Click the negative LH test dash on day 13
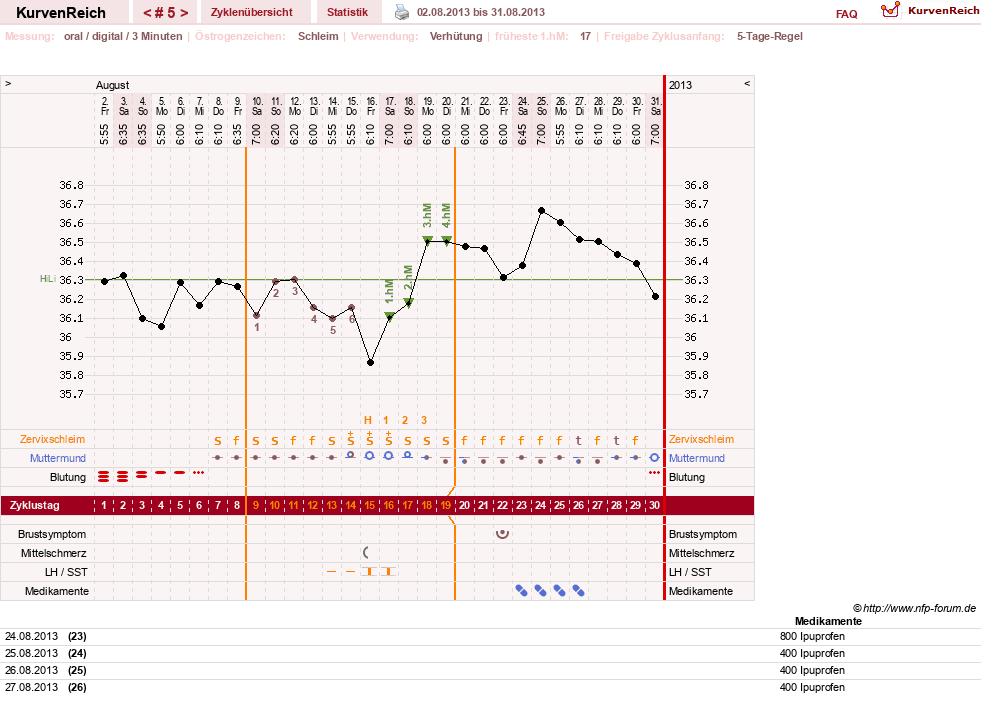Image resolution: width=981 pixels, height=720 pixels. pyautogui.click(x=332, y=572)
